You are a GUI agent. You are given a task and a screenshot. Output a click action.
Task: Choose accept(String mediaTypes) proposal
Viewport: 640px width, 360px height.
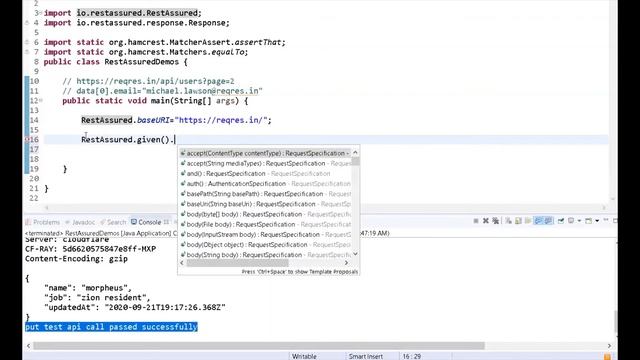point(265,163)
